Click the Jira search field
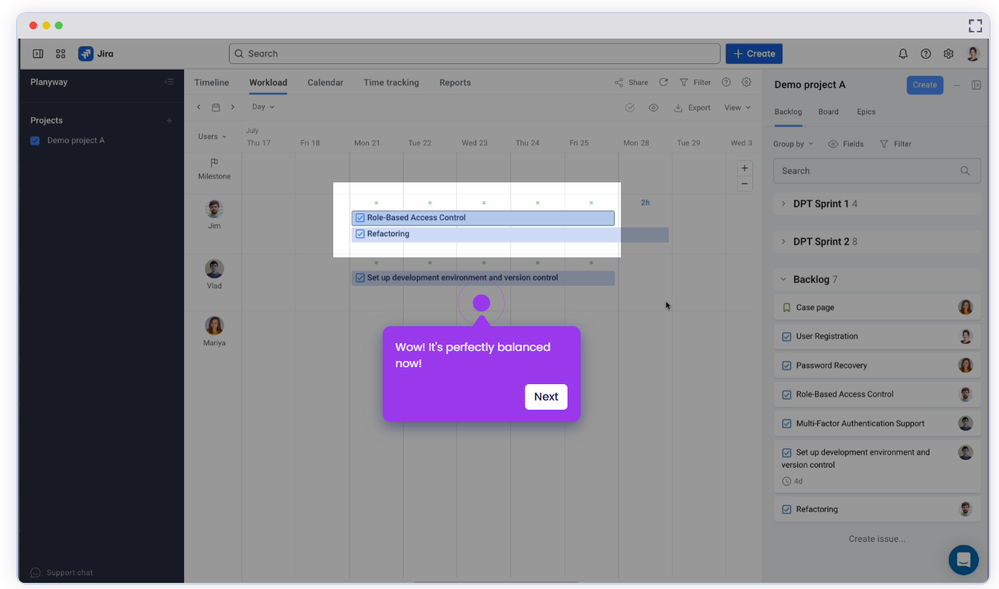The image size is (999, 589). (x=475, y=54)
